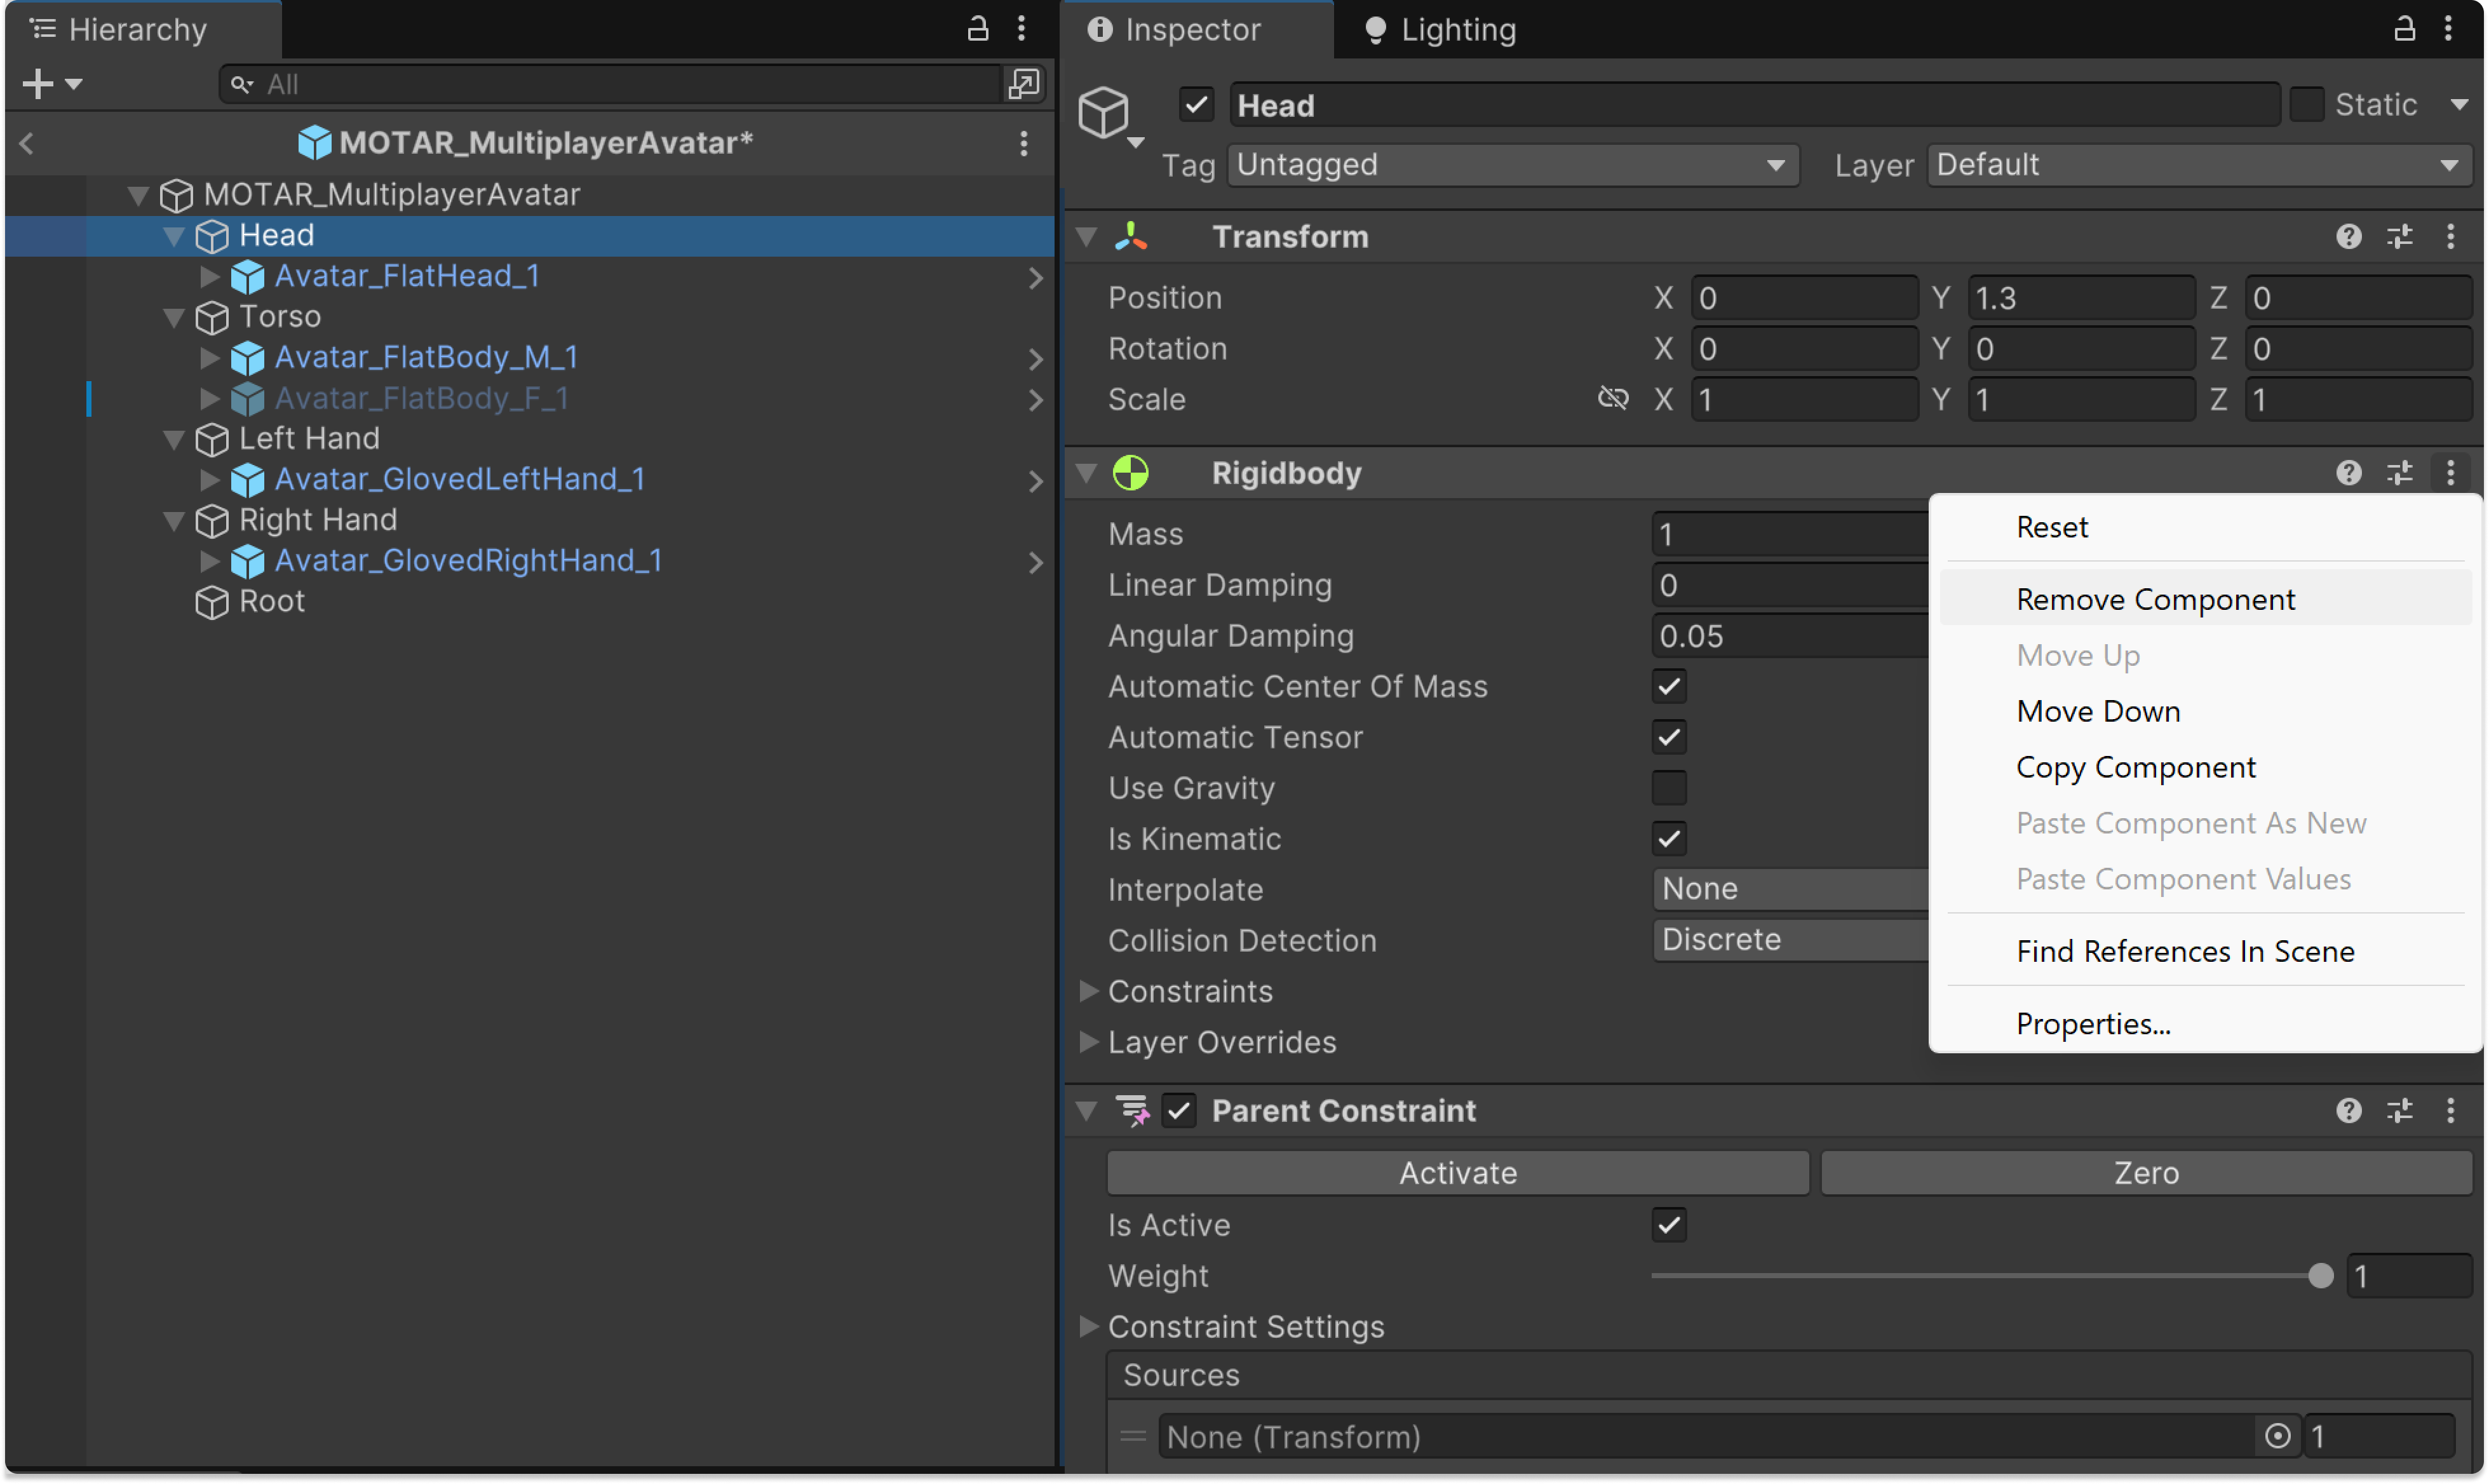Expand the Constraints foldout in Rigidbody
Image resolution: width=2489 pixels, height=1484 pixels.
point(1089,992)
